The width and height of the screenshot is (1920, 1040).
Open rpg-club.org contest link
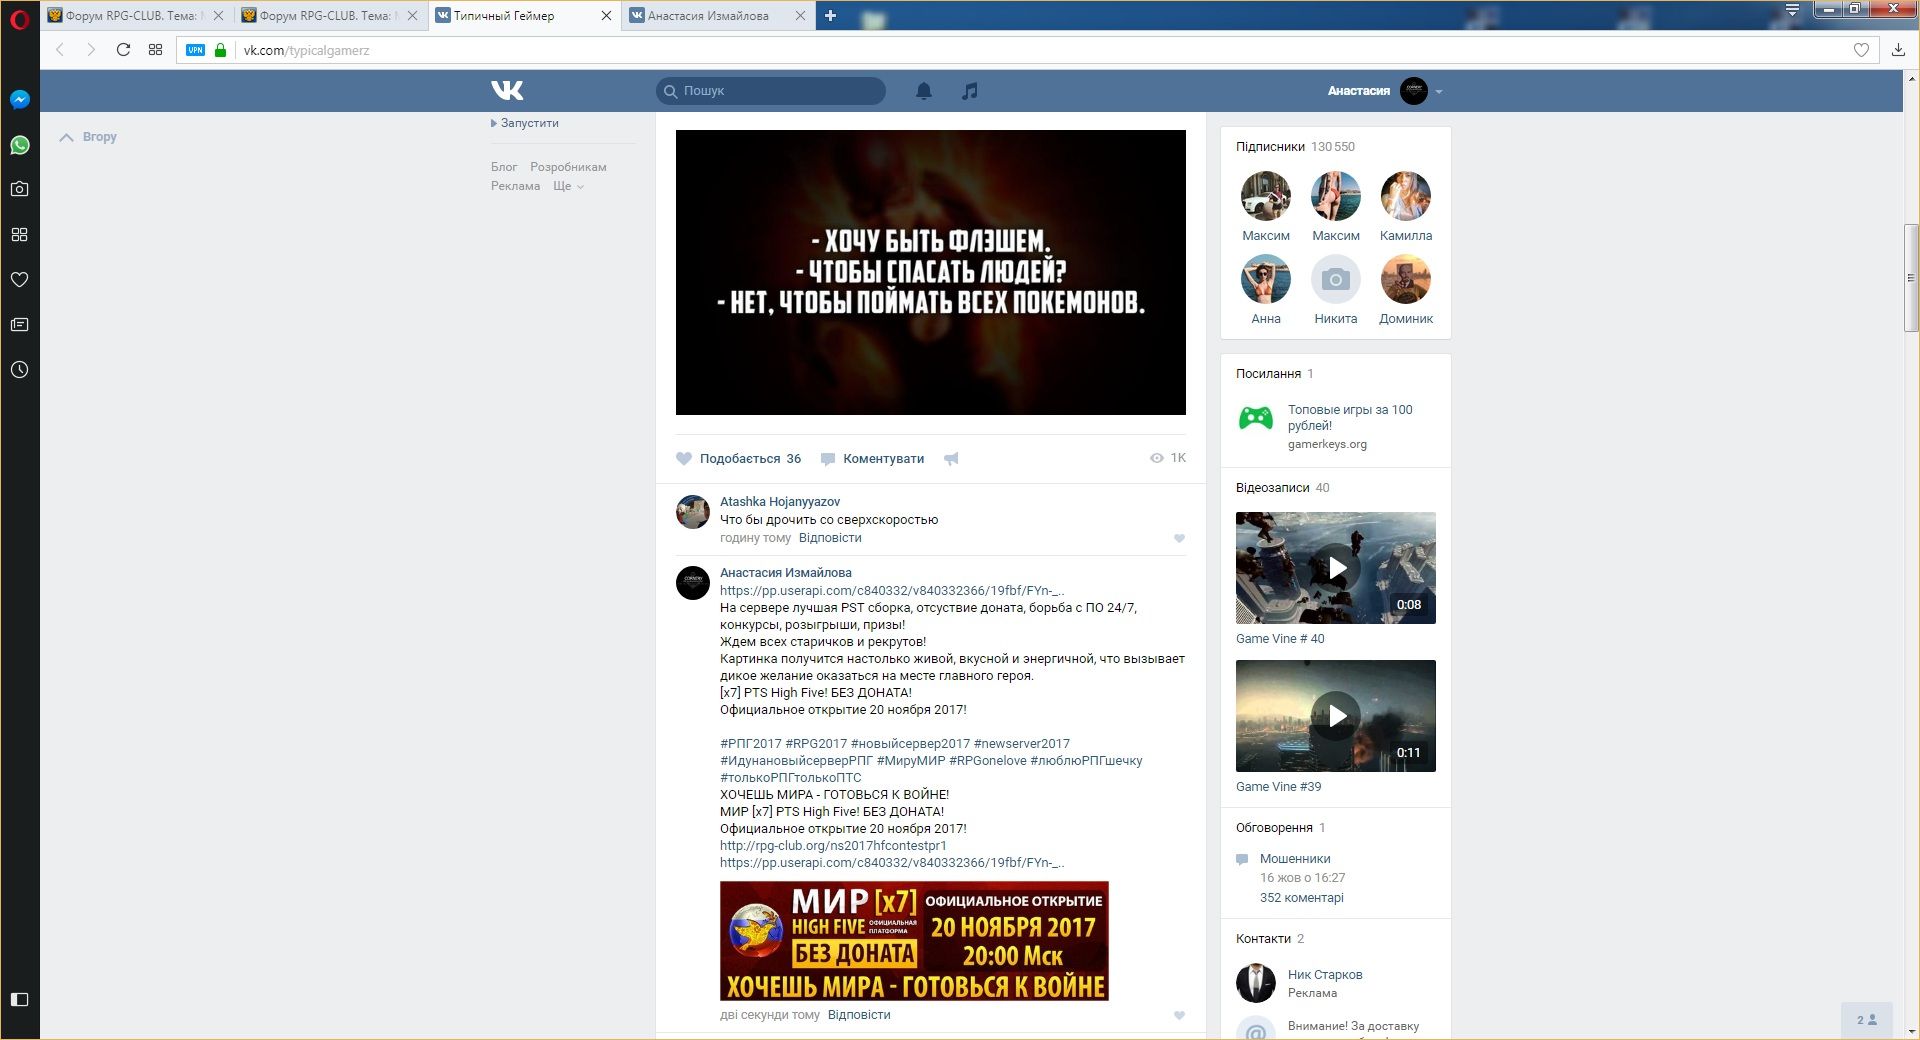point(833,846)
